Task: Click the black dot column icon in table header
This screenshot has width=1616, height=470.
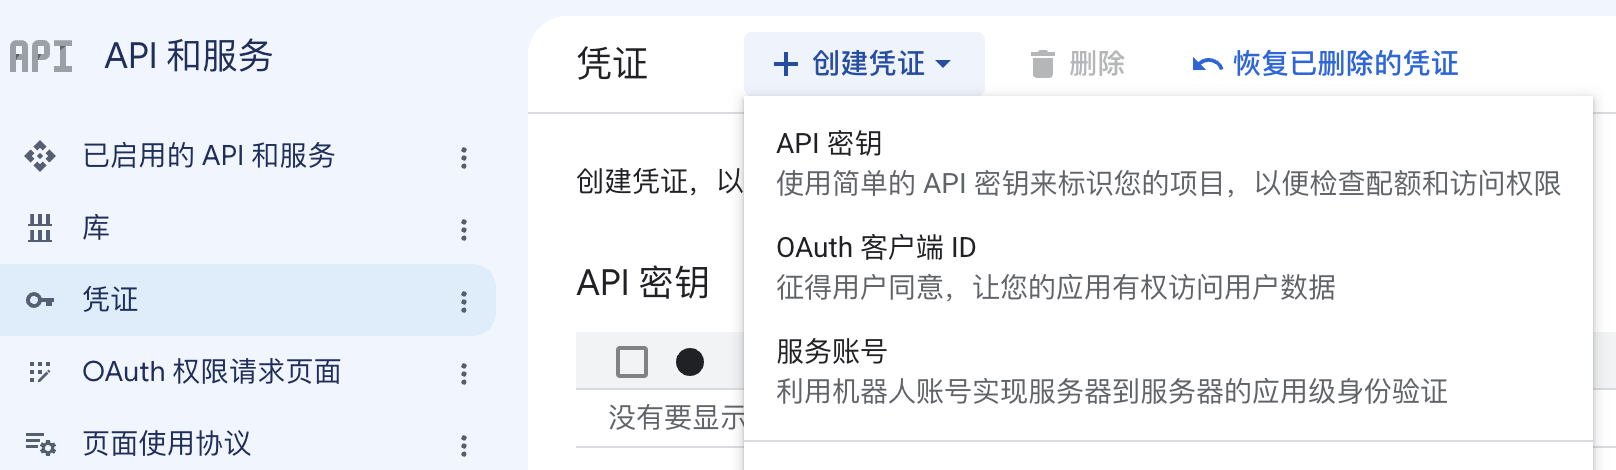Action: [x=690, y=361]
